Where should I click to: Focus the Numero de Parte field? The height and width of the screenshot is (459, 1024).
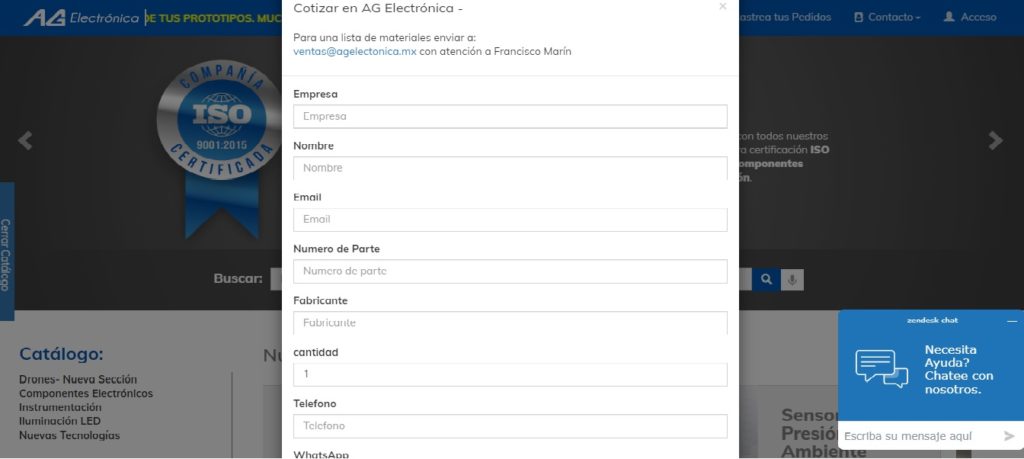[510, 271]
